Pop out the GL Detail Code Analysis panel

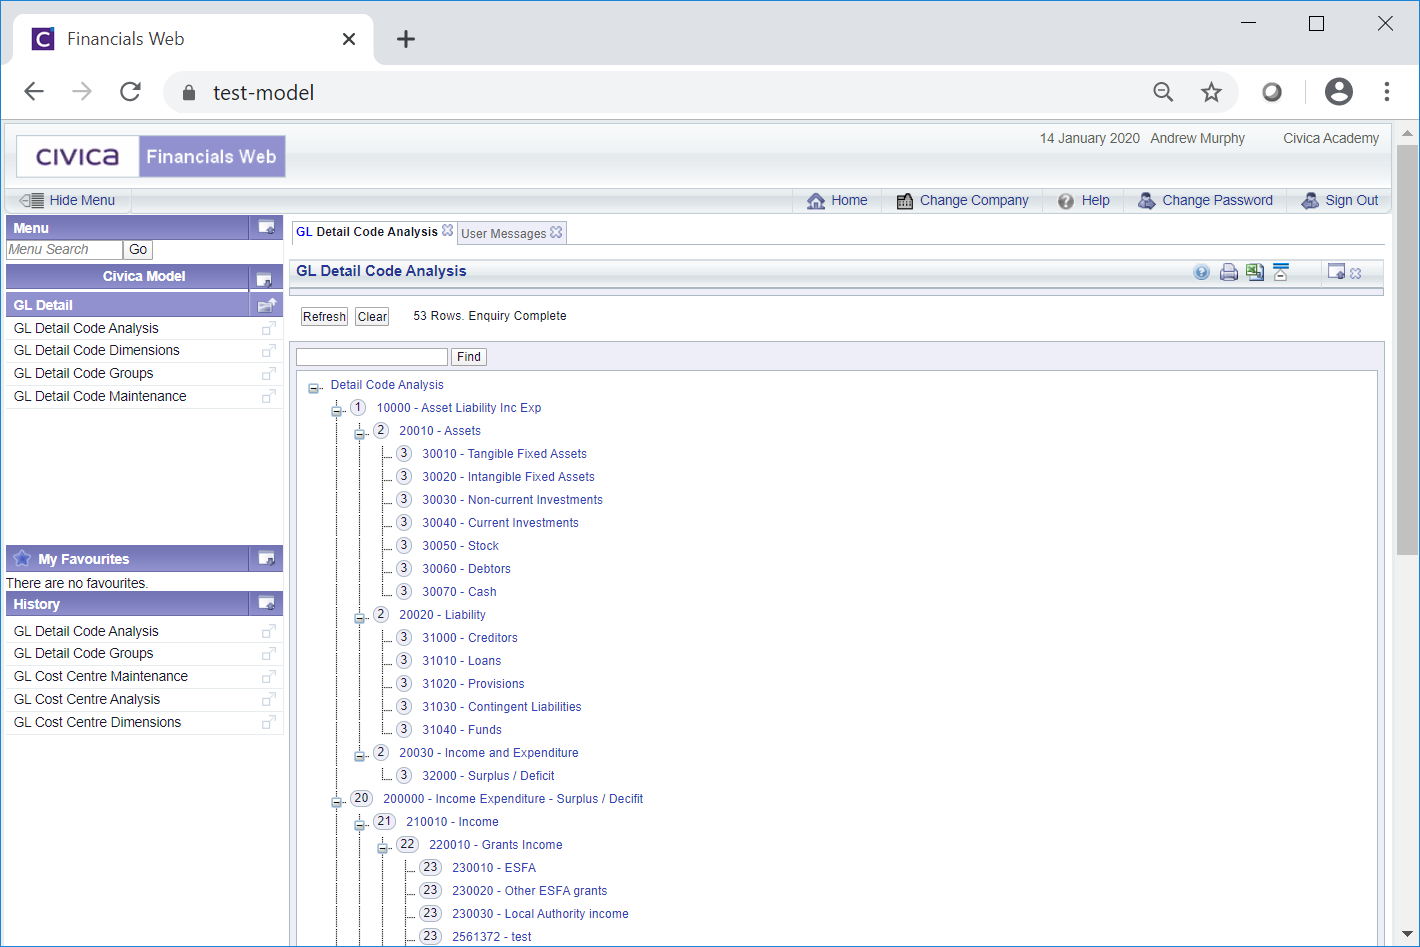pyautogui.click(x=1336, y=271)
